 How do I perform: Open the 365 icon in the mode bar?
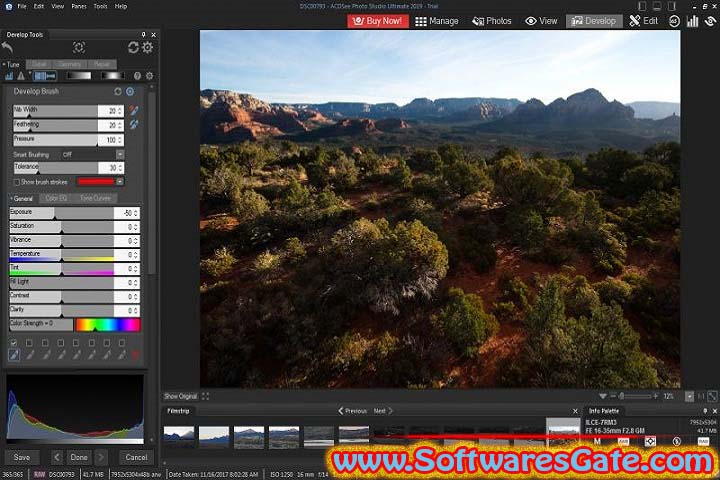pos(674,21)
